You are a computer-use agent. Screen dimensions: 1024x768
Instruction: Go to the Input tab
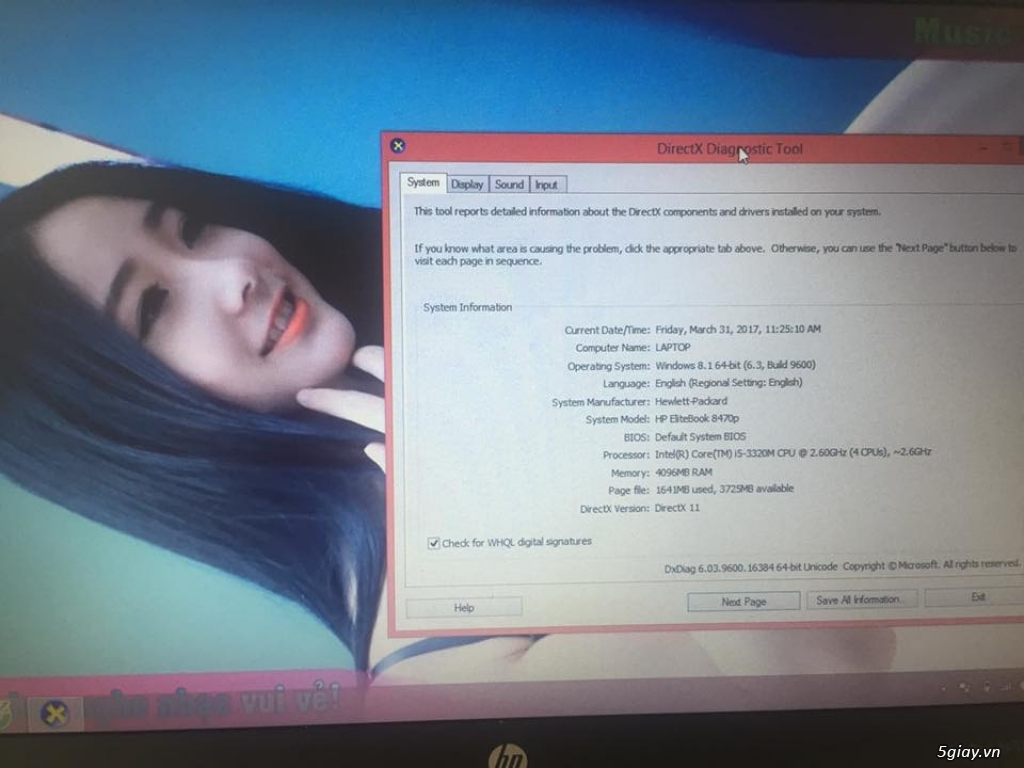(547, 185)
